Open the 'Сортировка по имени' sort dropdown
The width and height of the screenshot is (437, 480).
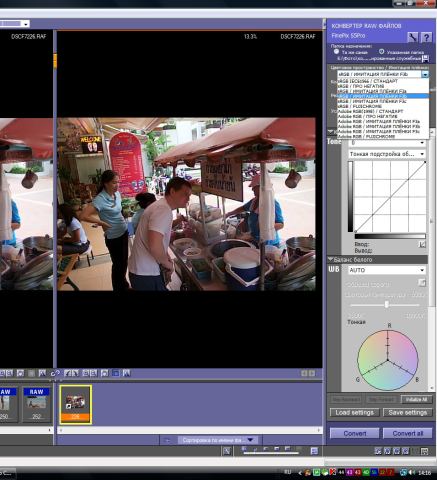(218, 440)
